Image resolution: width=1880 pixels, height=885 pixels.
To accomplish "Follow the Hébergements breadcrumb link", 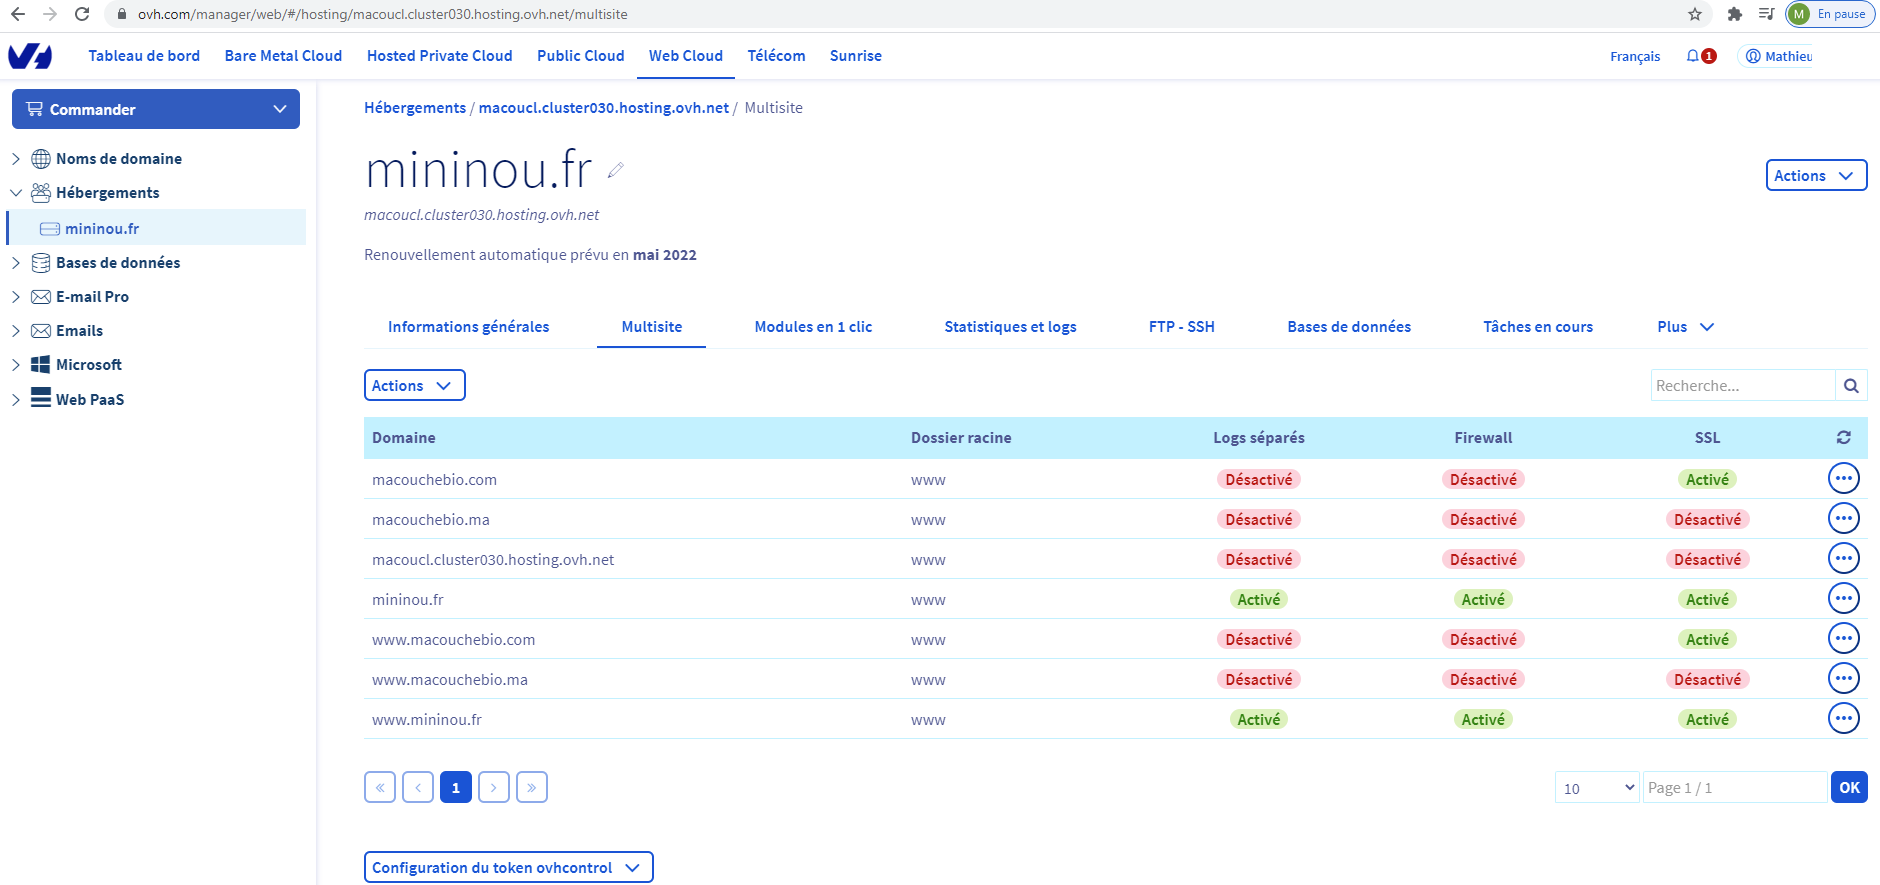I will 414,108.
